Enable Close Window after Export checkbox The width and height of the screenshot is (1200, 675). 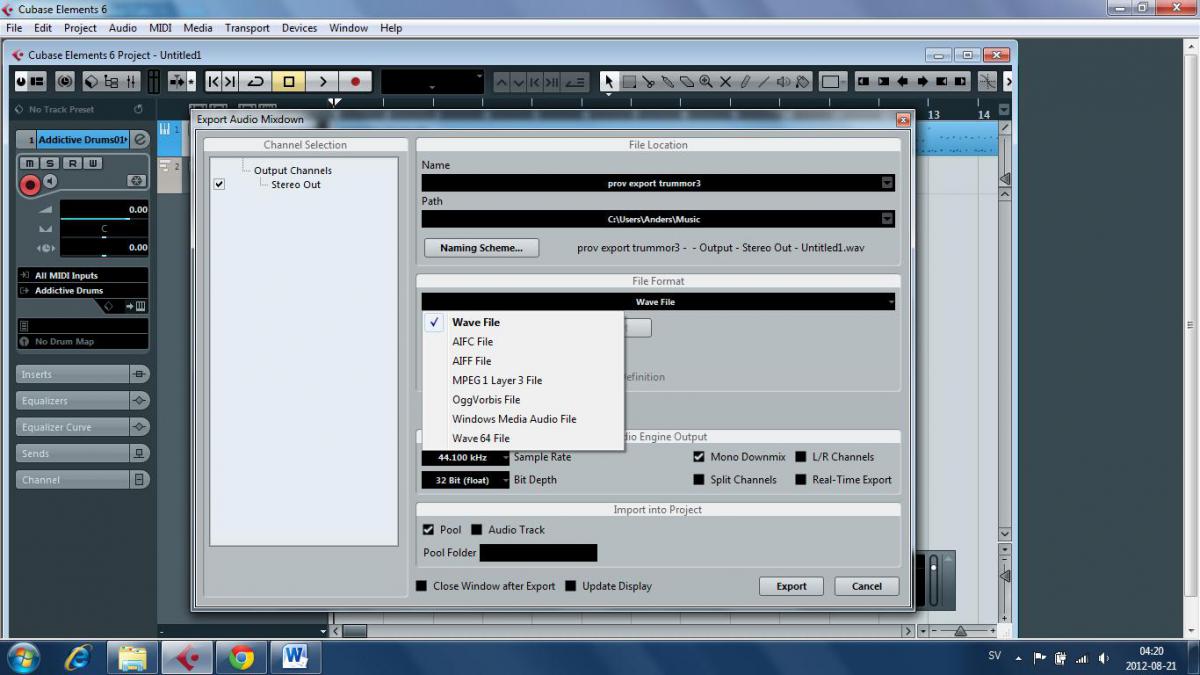click(421, 586)
